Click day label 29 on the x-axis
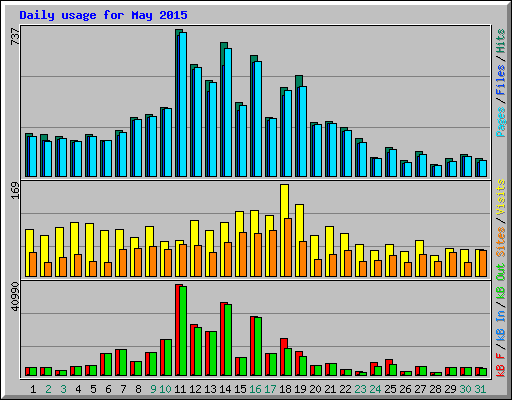Viewport: 512px width, 400px height. (x=450, y=389)
